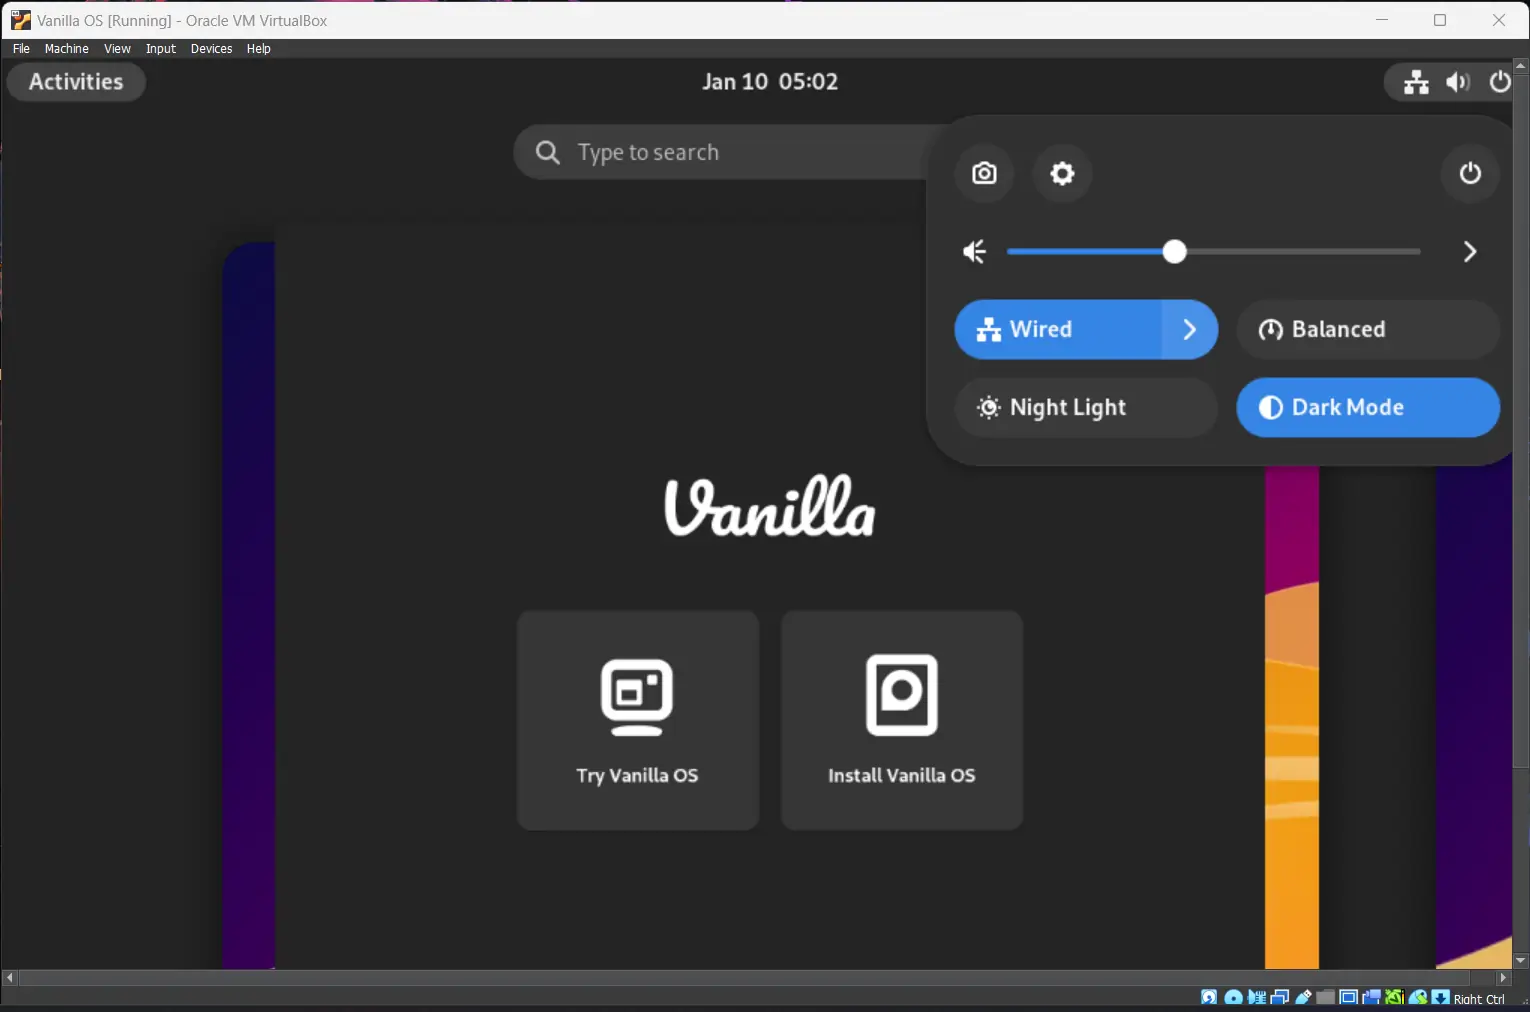The height and width of the screenshot is (1012, 1530).
Task: Click the vertical scrollbar down arrow
Action: [x=1521, y=961]
